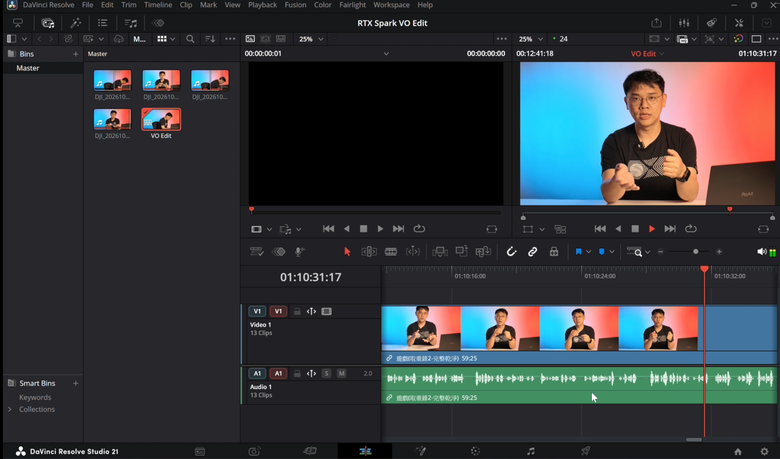Click the Insert Clip tool icon
780x459 pixels.
click(x=440, y=252)
